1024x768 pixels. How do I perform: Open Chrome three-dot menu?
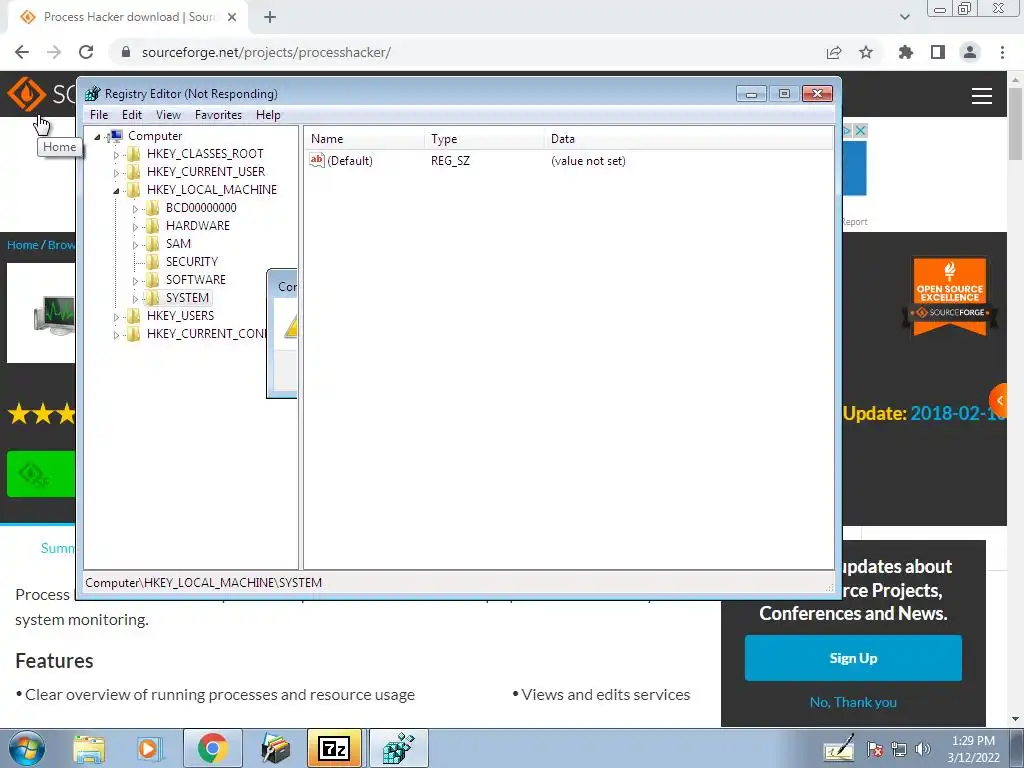tap(1002, 52)
